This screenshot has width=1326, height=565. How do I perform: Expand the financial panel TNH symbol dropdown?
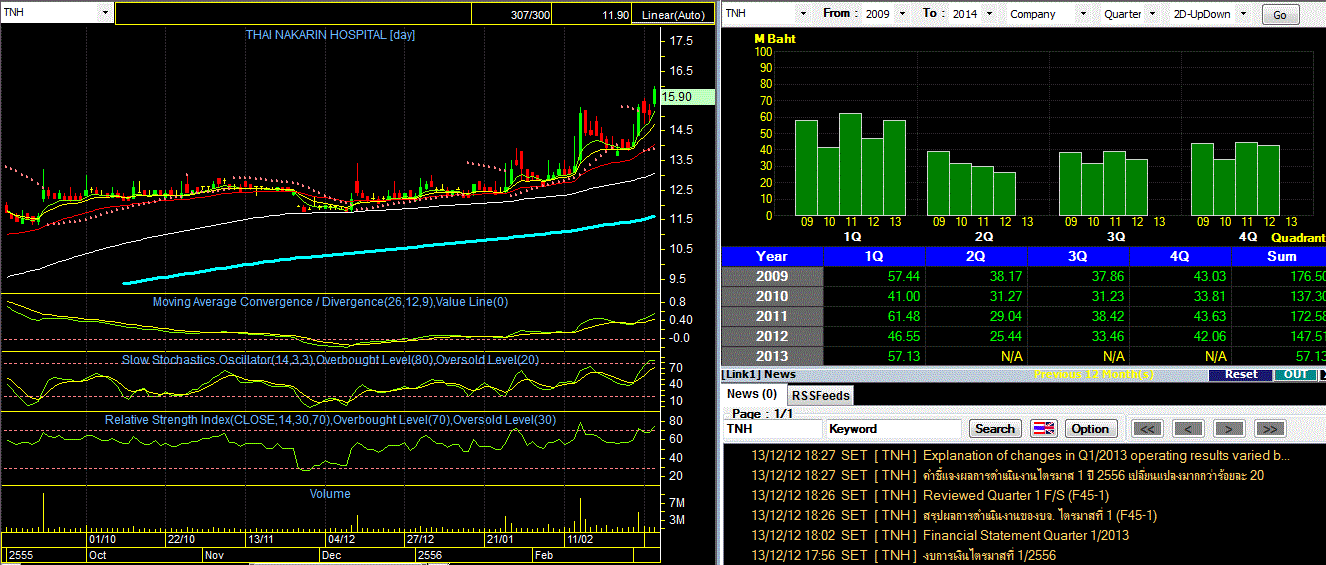coord(802,13)
